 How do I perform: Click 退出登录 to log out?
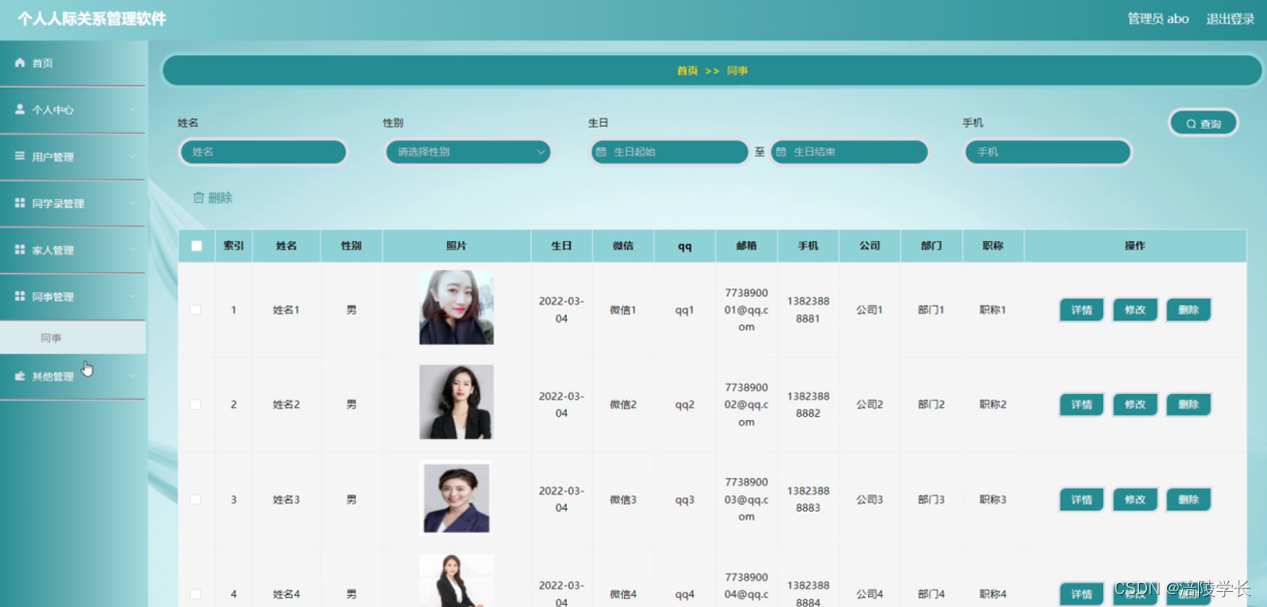(1230, 18)
